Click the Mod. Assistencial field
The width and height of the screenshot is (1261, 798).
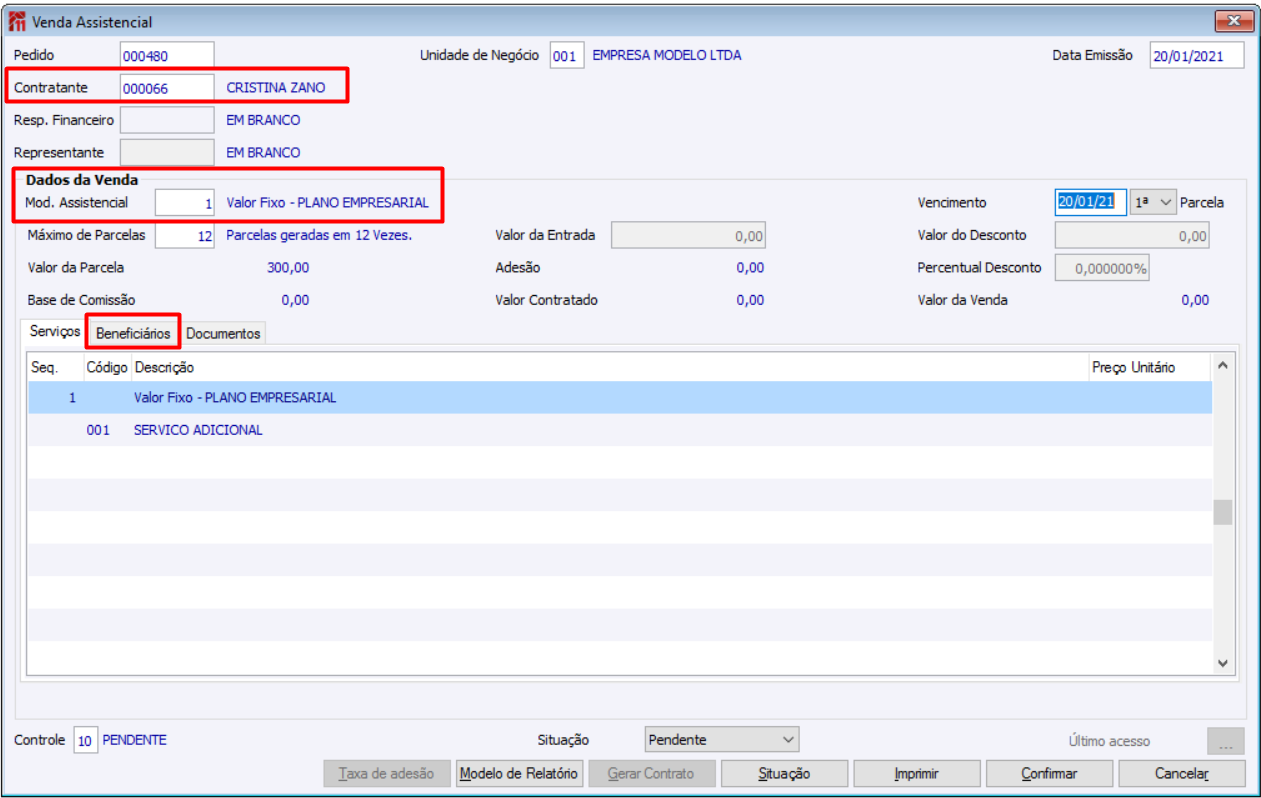point(185,202)
